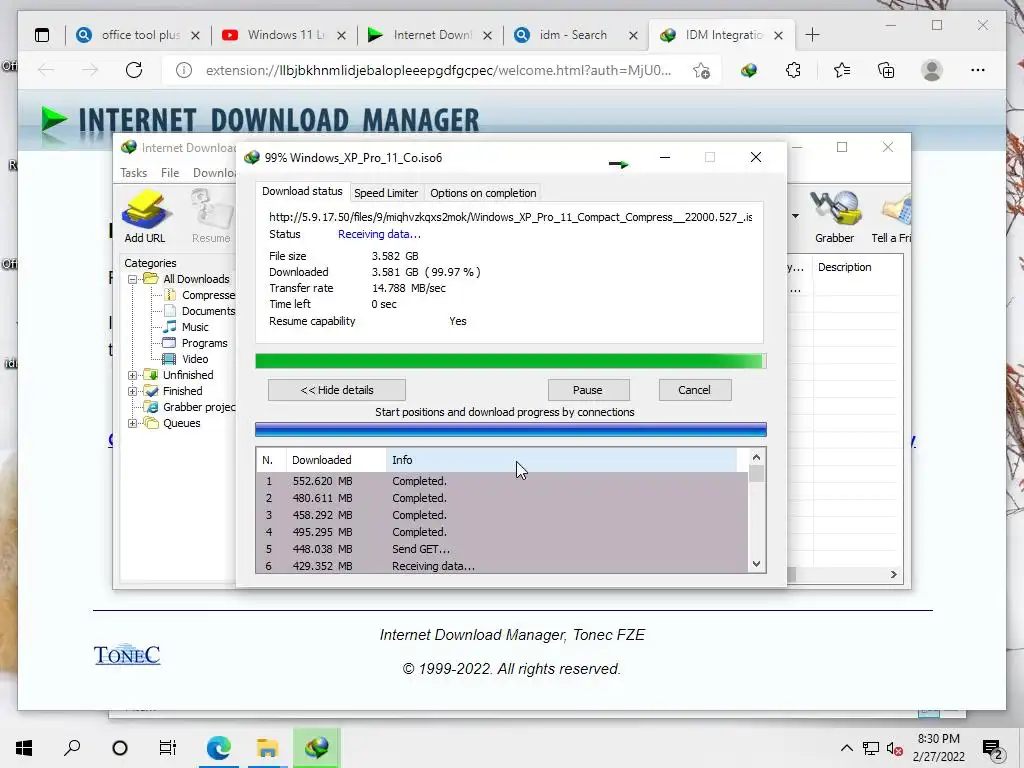1024x768 pixels.
Task: Click the IDM extension icon in browser toolbar
Action: 748,71
